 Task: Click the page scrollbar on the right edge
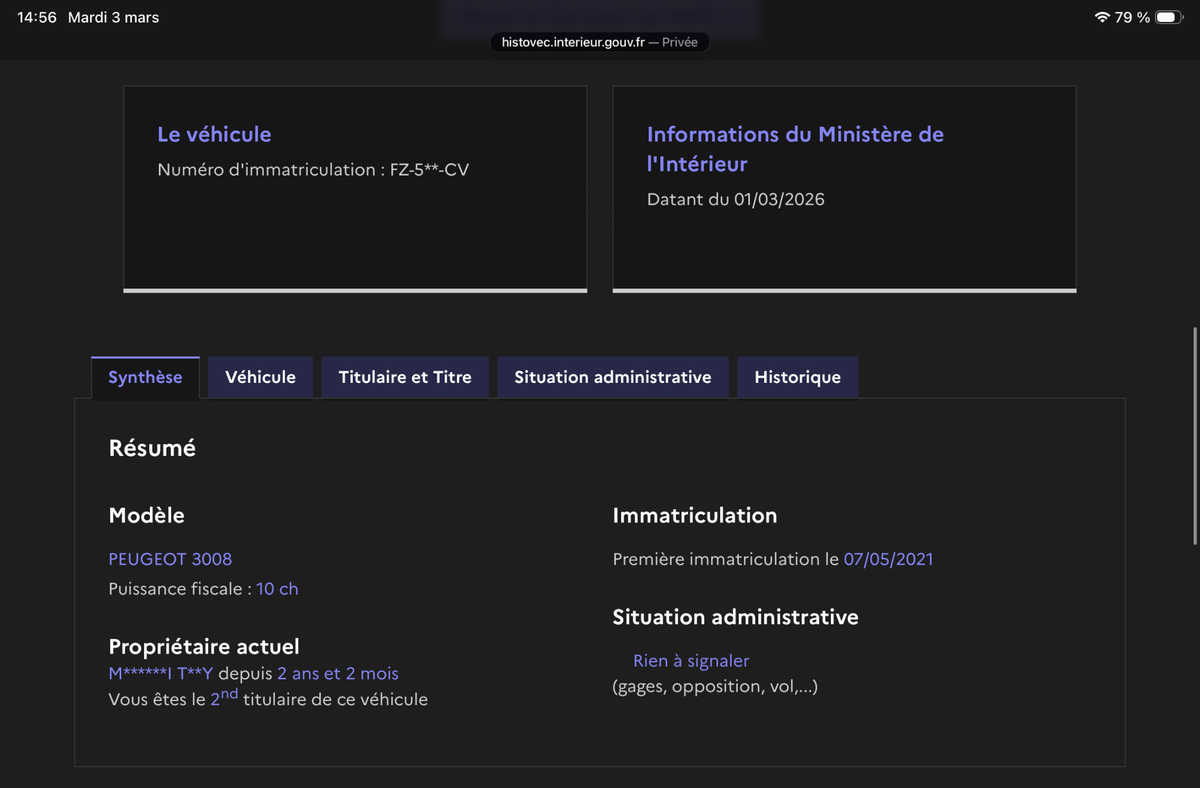click(x=1194, y=435)
